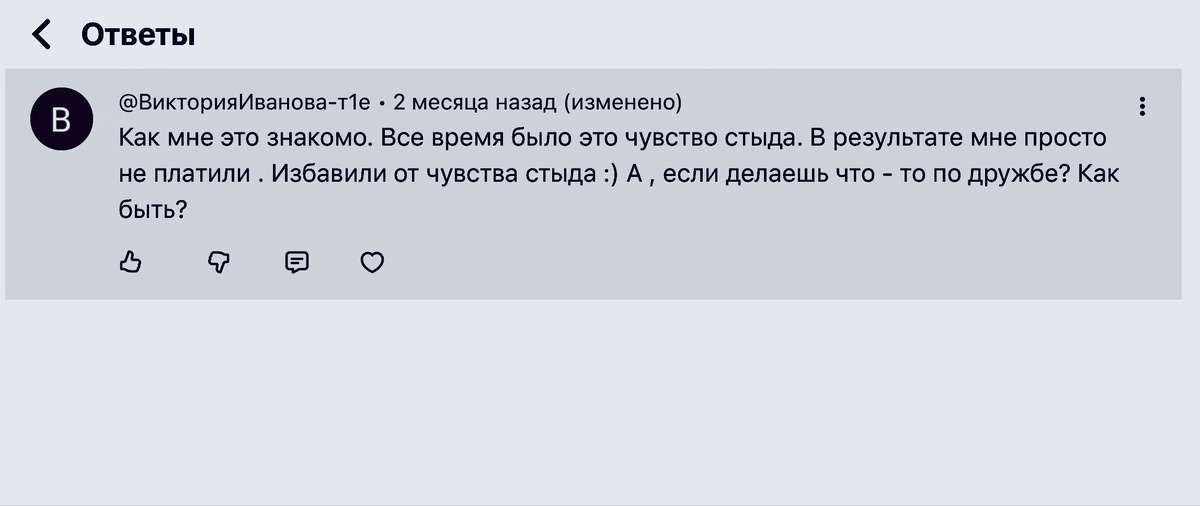Open the round "В" profile avatar

pos(60,120)
